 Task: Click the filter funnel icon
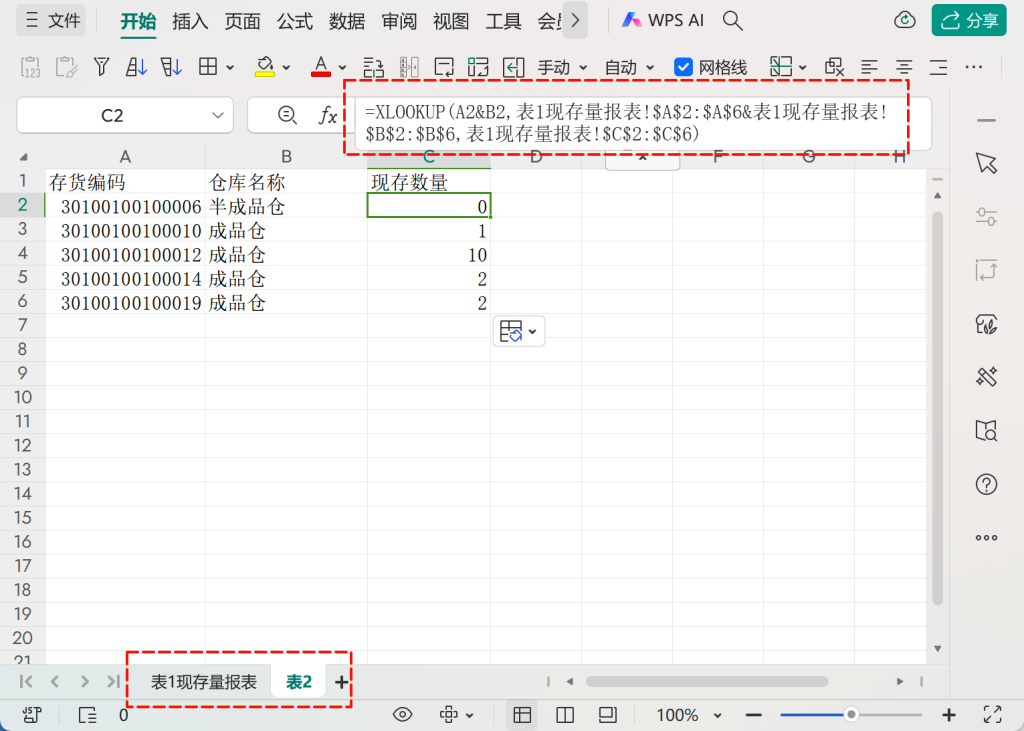[x=101, y=67]
